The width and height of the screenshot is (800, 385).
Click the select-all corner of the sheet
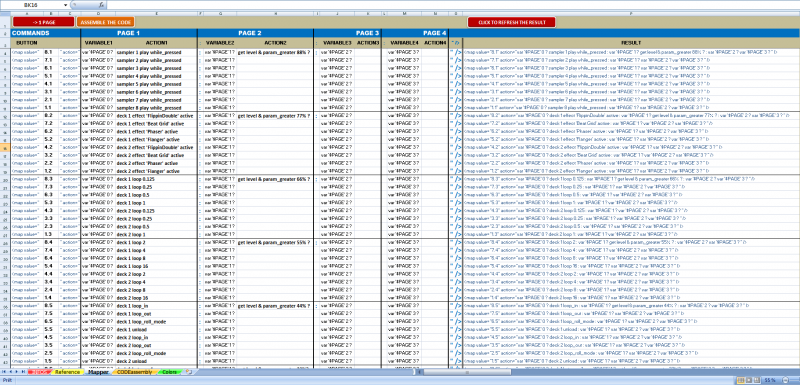tap(5, 14)
